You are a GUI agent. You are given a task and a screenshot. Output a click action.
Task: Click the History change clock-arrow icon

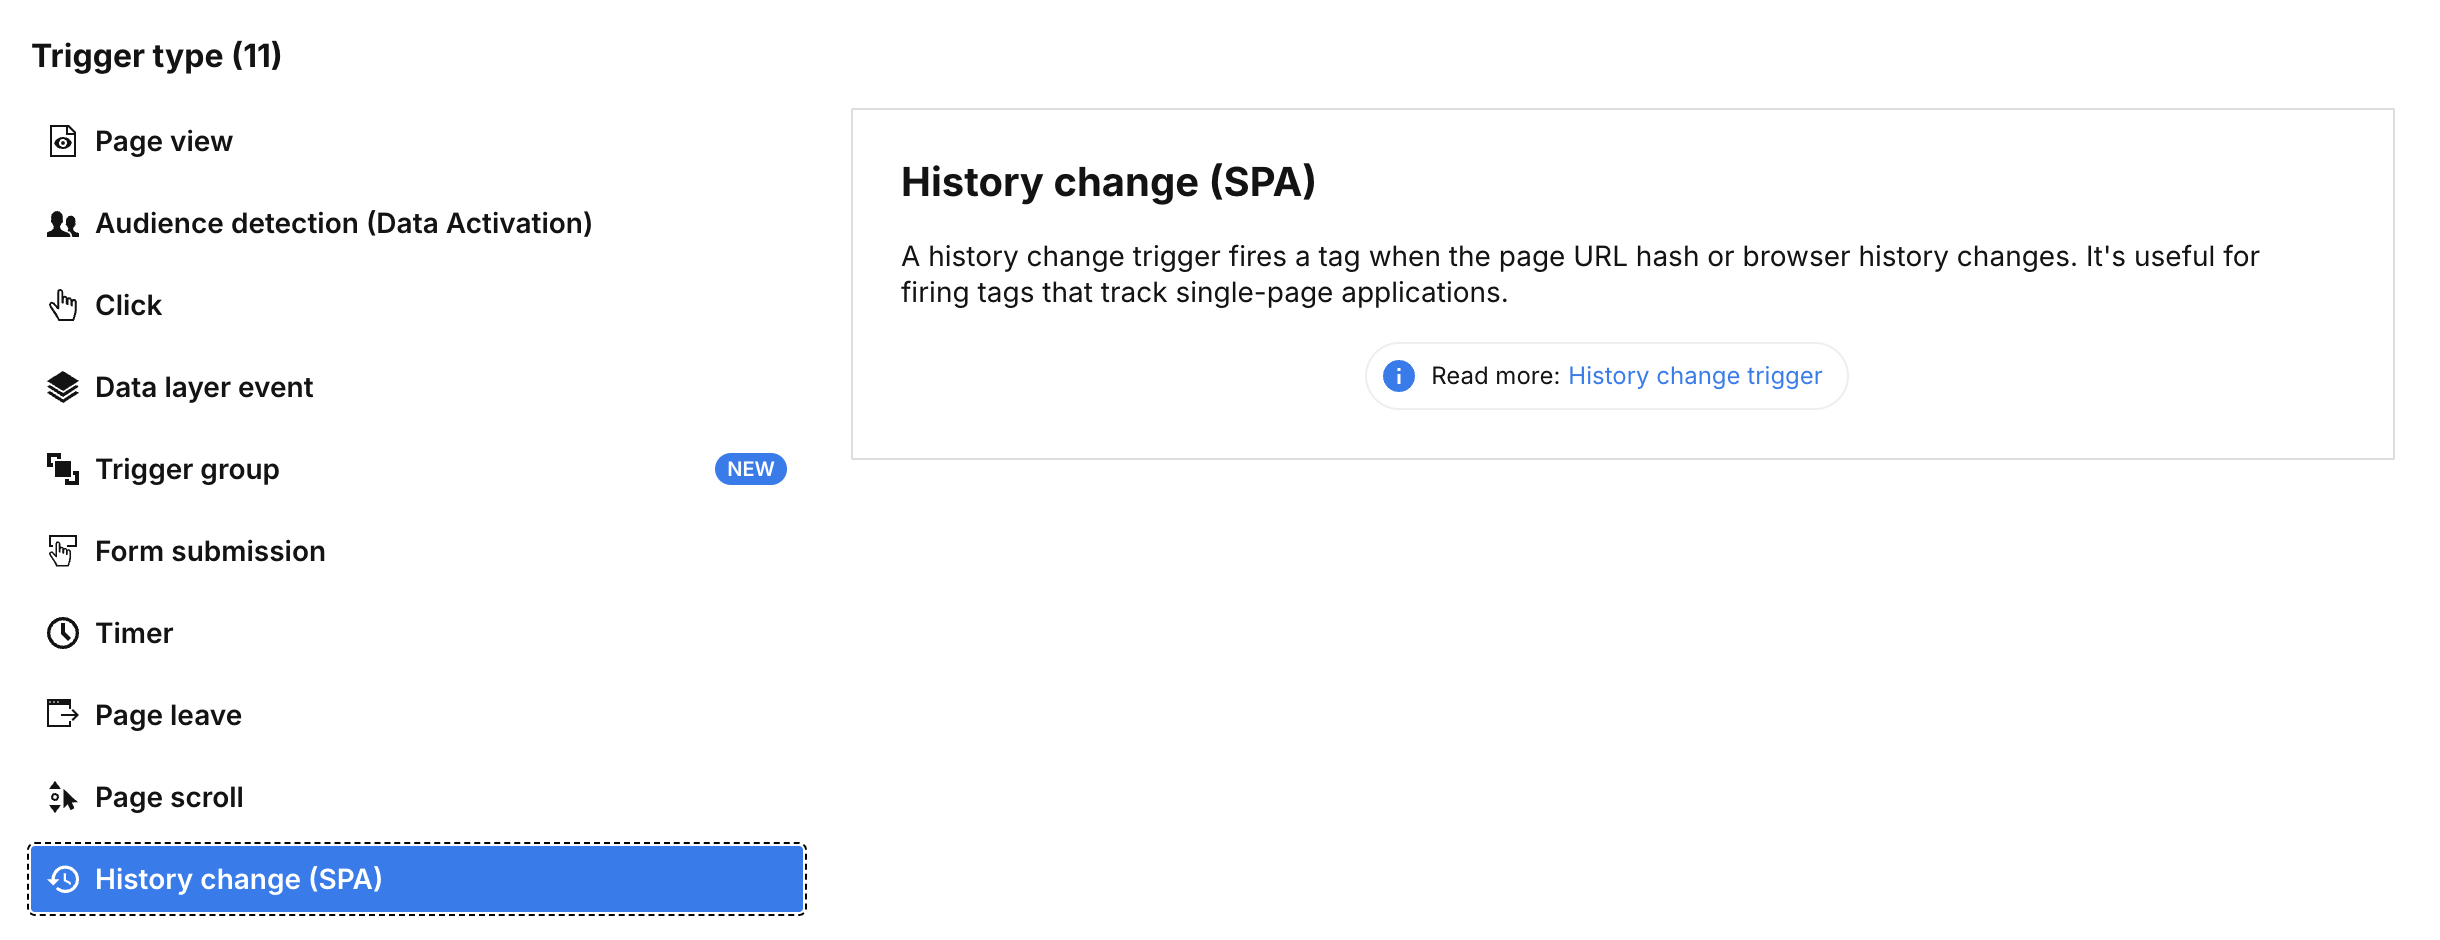[x=64, y=879]
